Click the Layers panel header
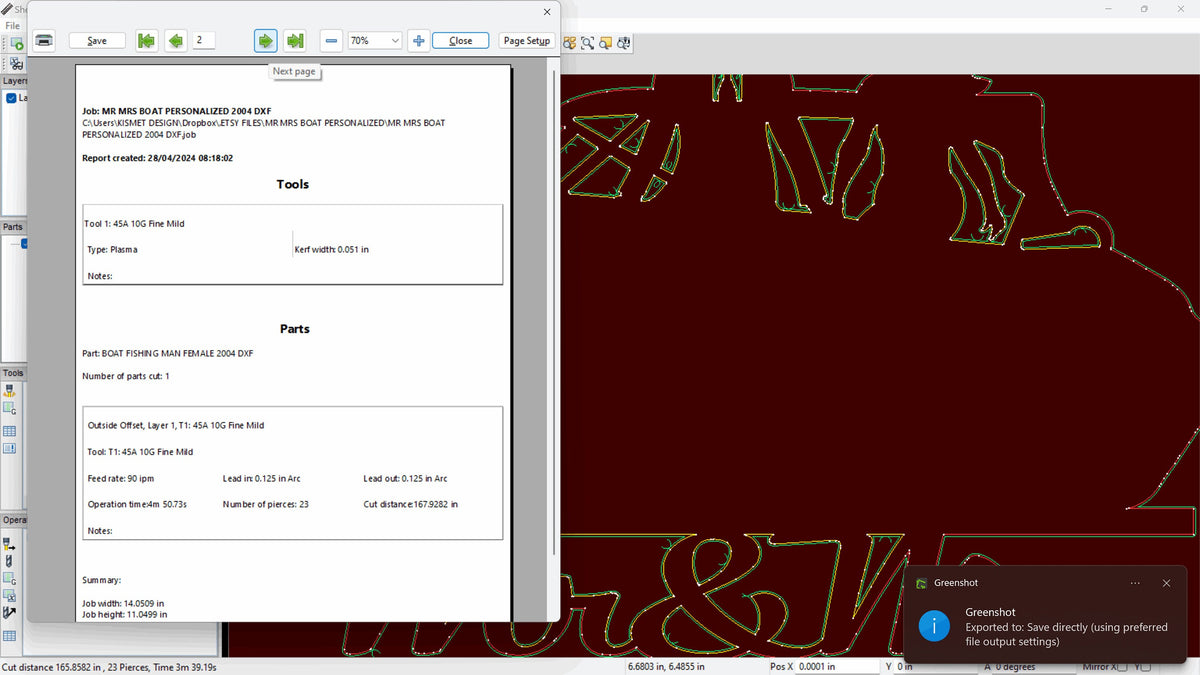This screenshot has width=1200, height=675. [14, 81]
